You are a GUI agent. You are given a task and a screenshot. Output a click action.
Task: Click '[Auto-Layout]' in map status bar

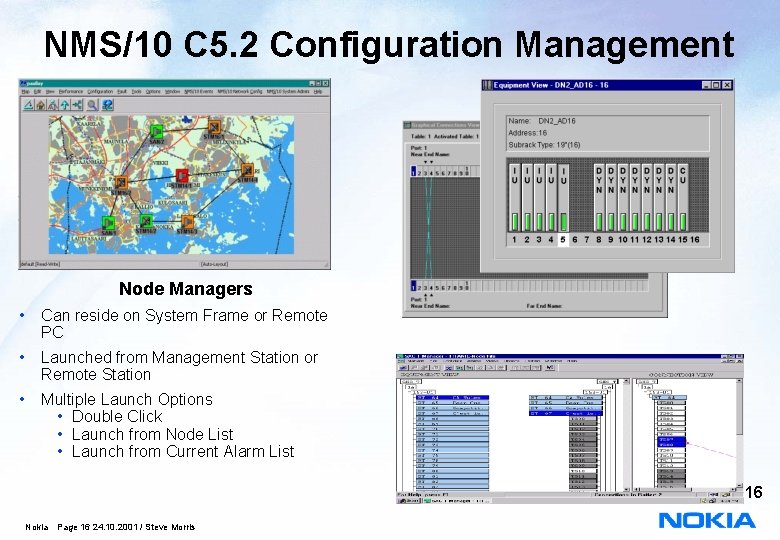click(214, 264)
